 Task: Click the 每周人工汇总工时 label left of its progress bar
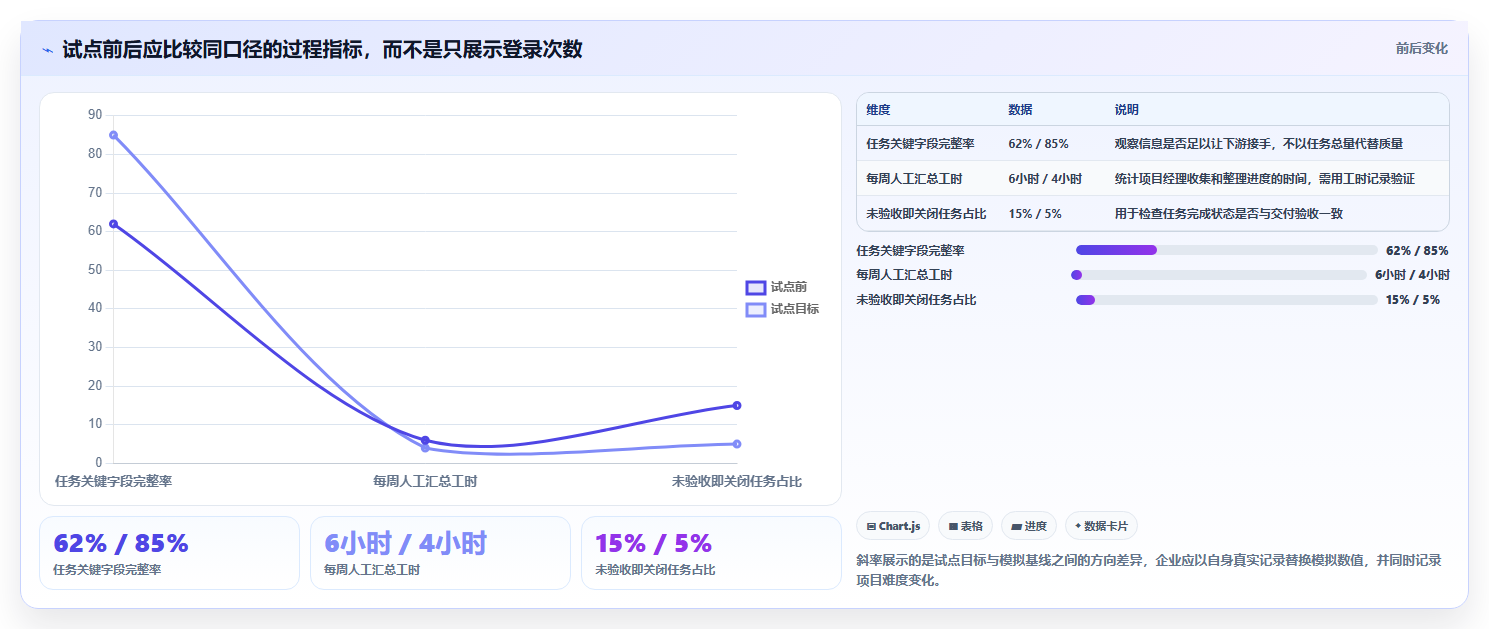[x=904, y=275]
